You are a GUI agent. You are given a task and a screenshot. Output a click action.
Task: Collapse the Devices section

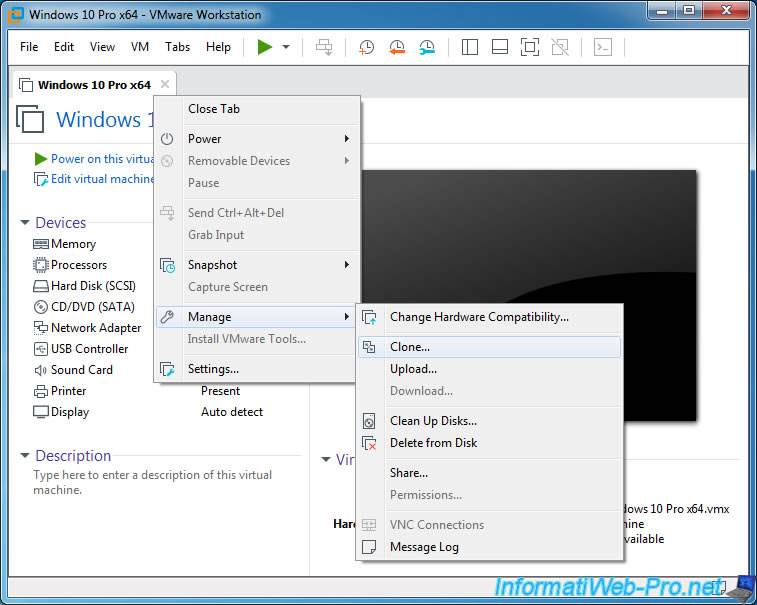[x=25, y=222]
